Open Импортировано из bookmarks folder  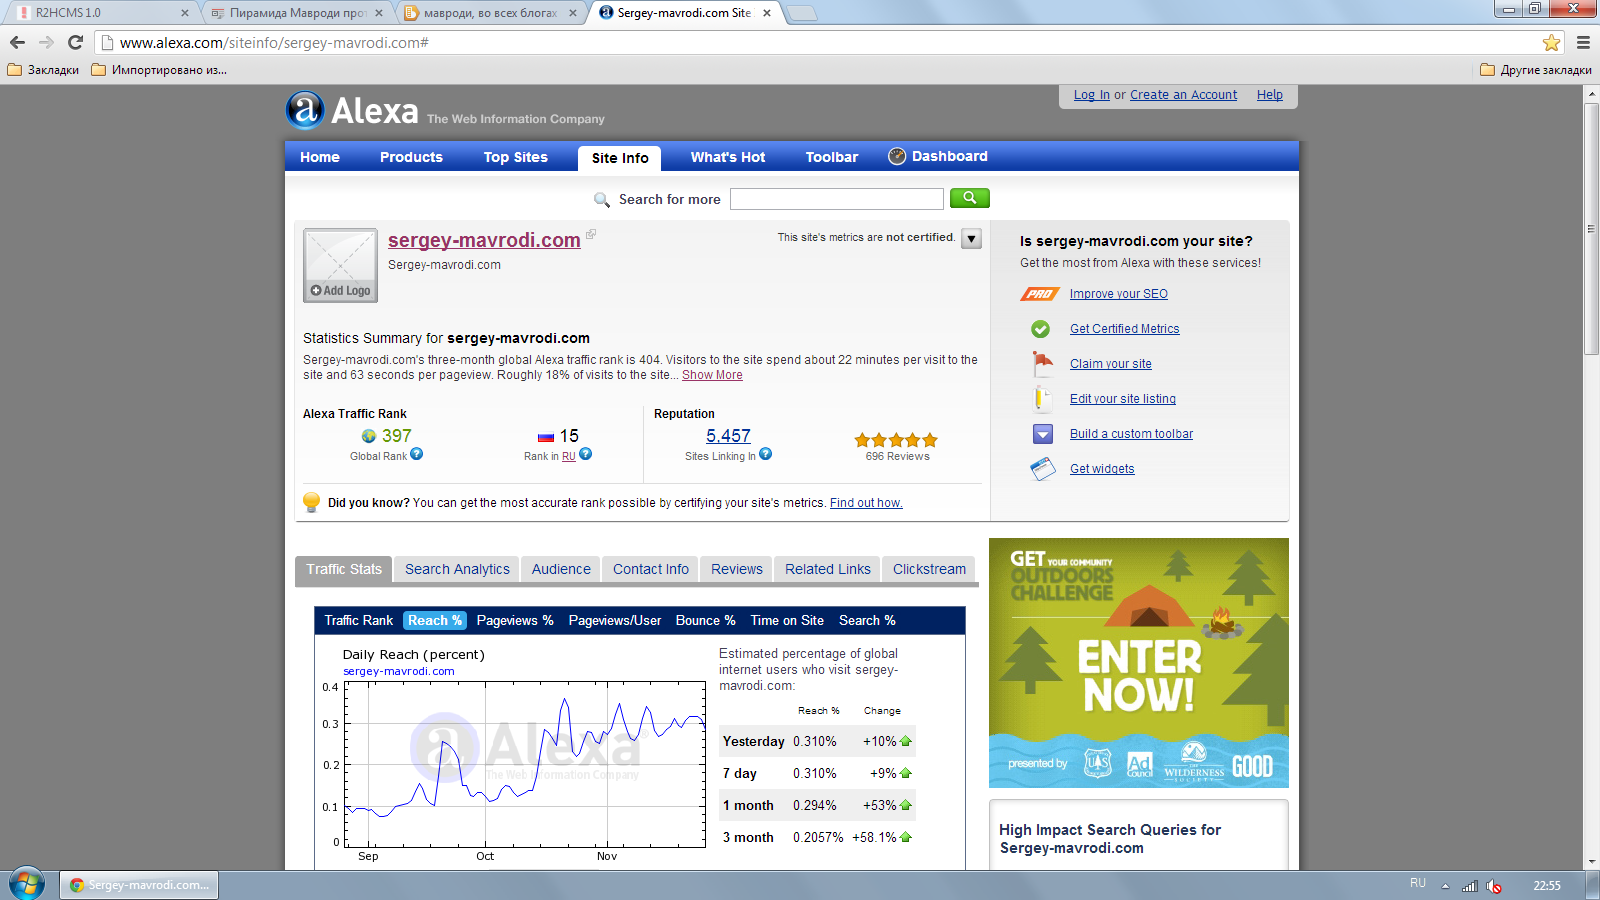click(x=159, y=70)
